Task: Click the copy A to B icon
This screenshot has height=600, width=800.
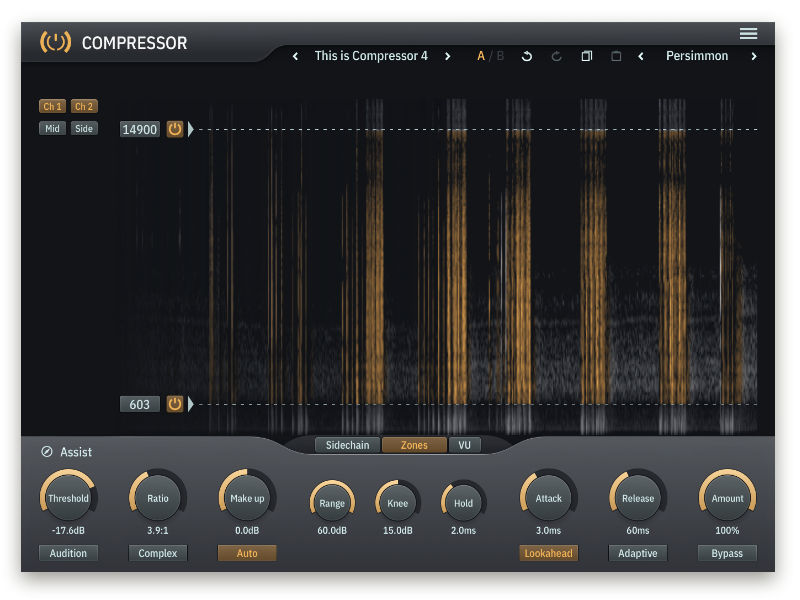Action: [587, 56]
